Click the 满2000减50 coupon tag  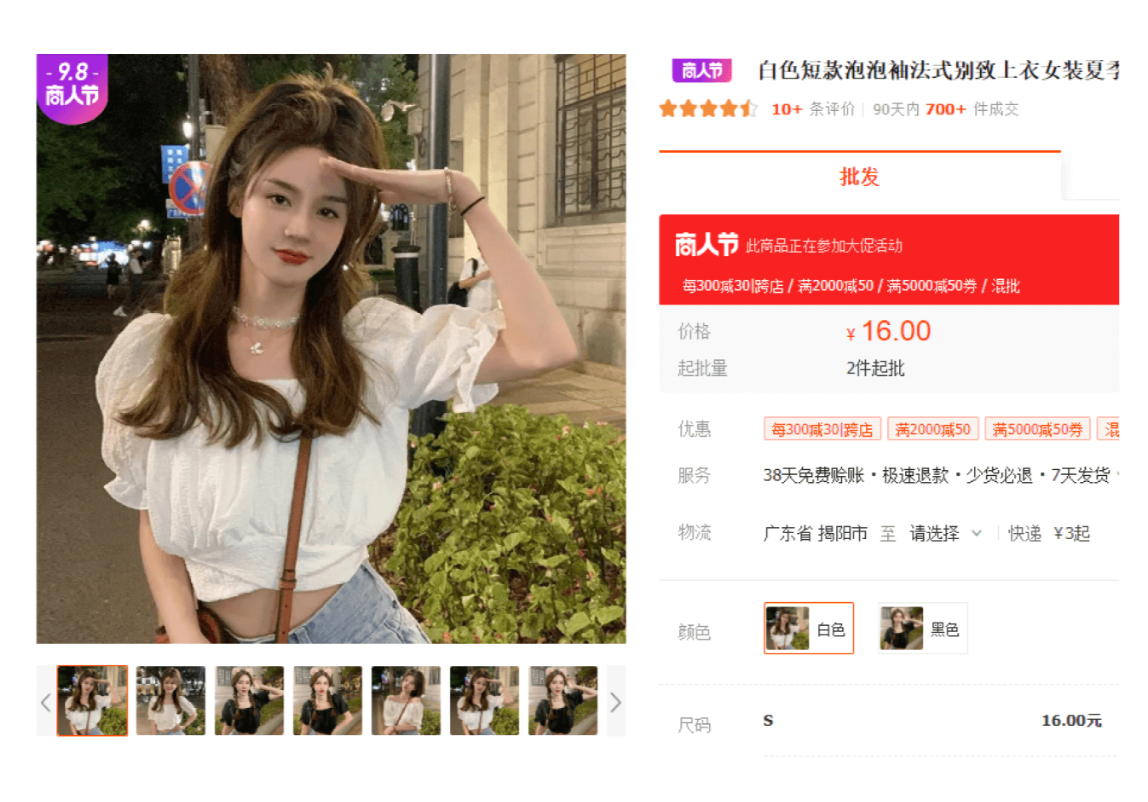(932, 429)
